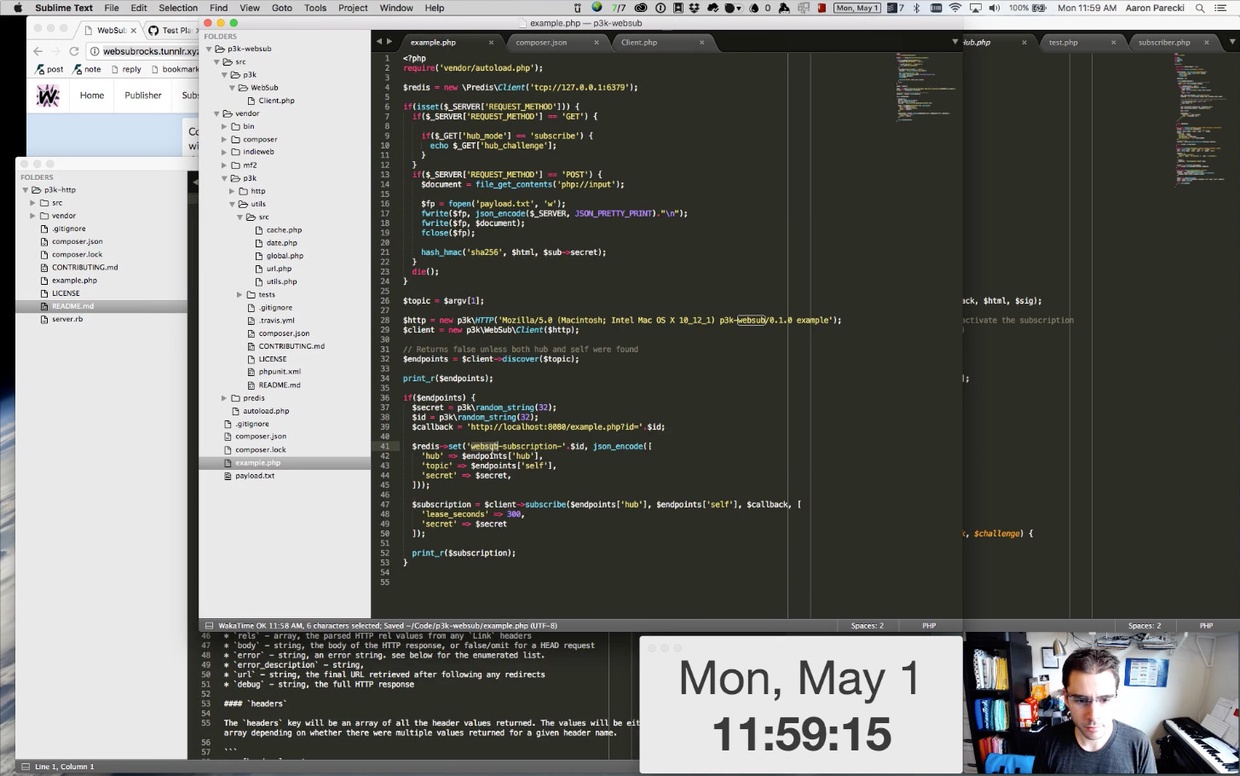1240x776 pixels.
Task: Switch to the test.php tab
Action: click(1063, 43)
